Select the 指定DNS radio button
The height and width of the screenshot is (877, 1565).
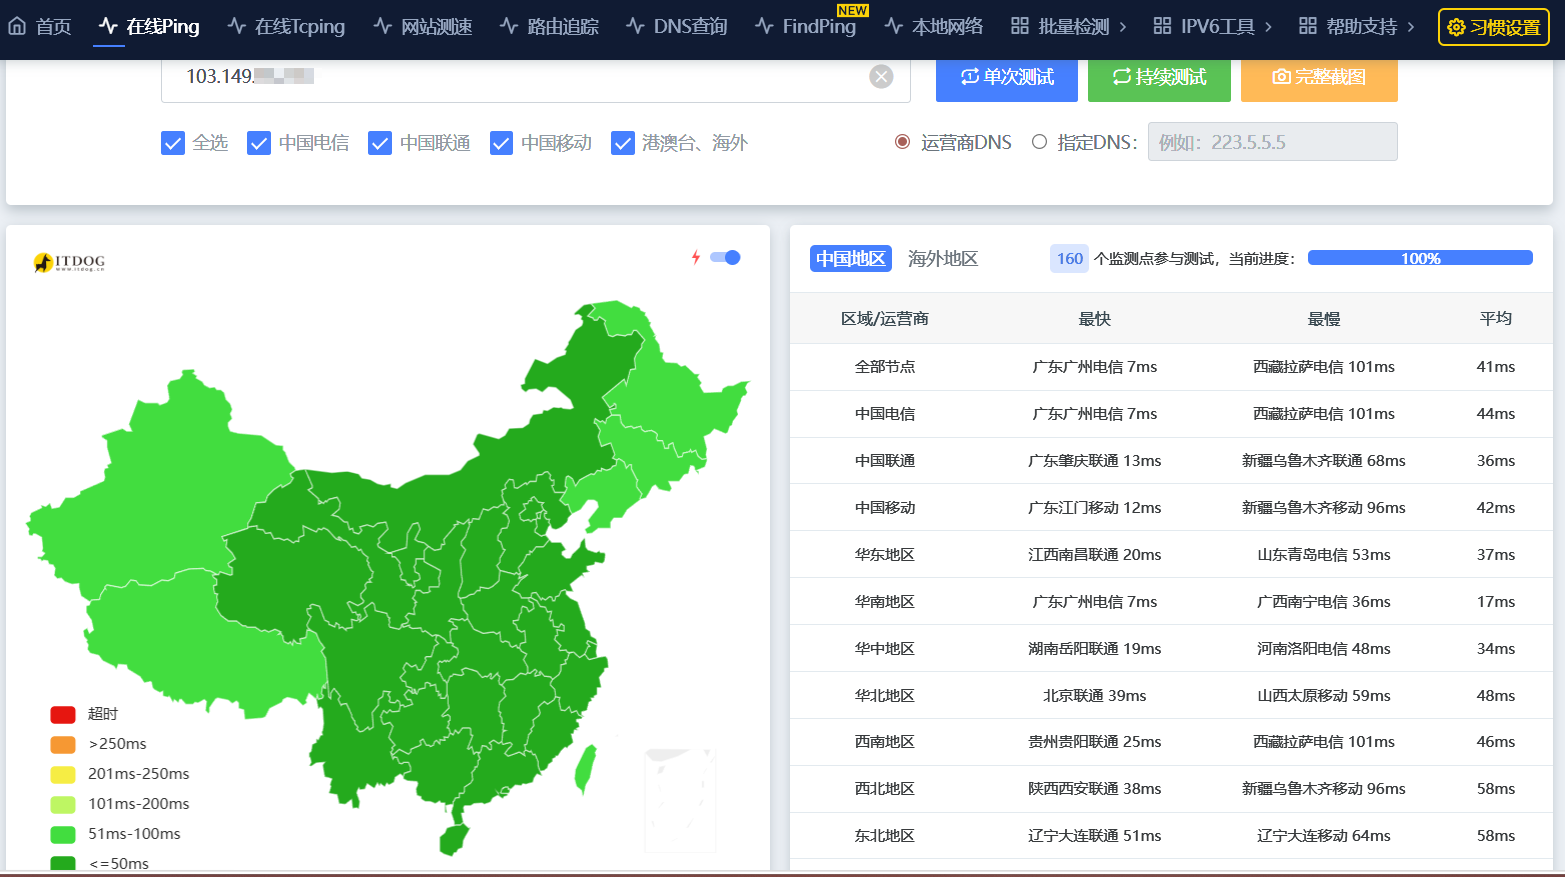pos(1040,142)
